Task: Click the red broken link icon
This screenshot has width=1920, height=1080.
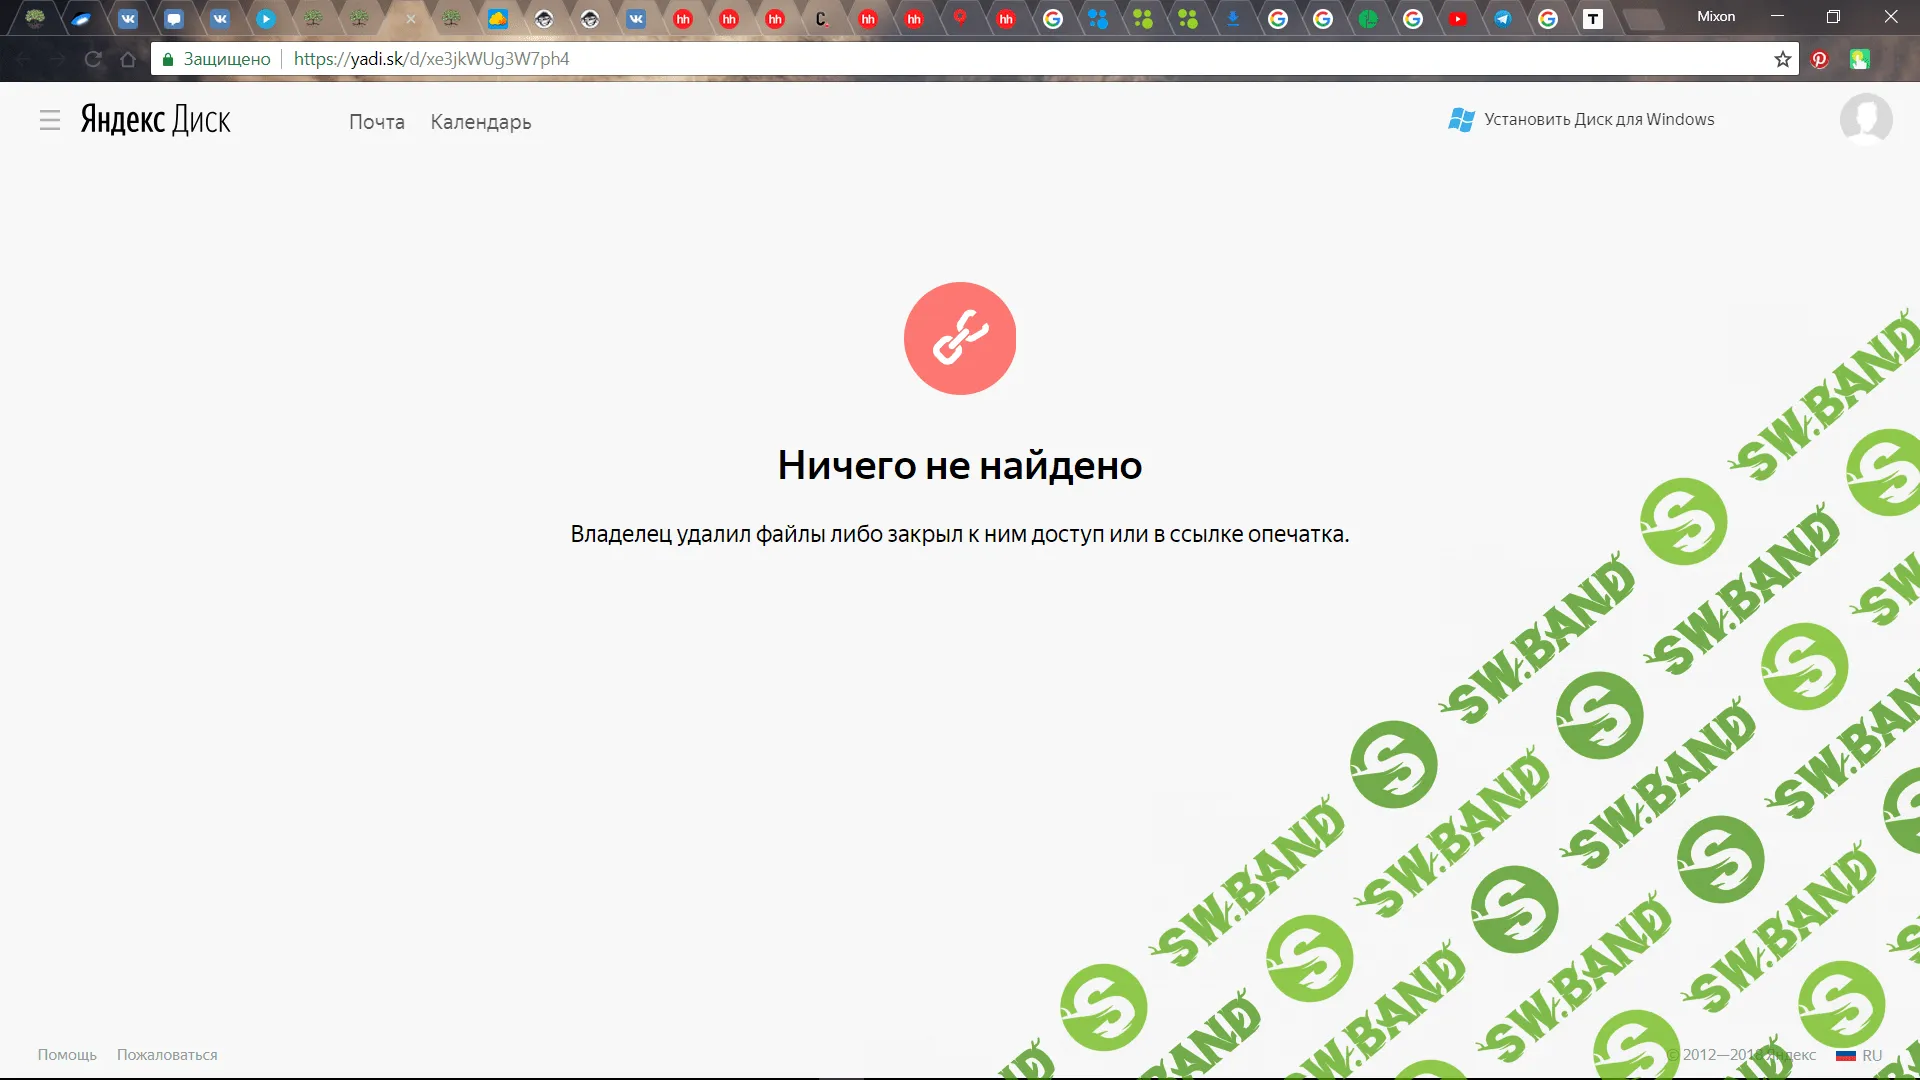Action: pyautogui.click(x=960, y=338)
